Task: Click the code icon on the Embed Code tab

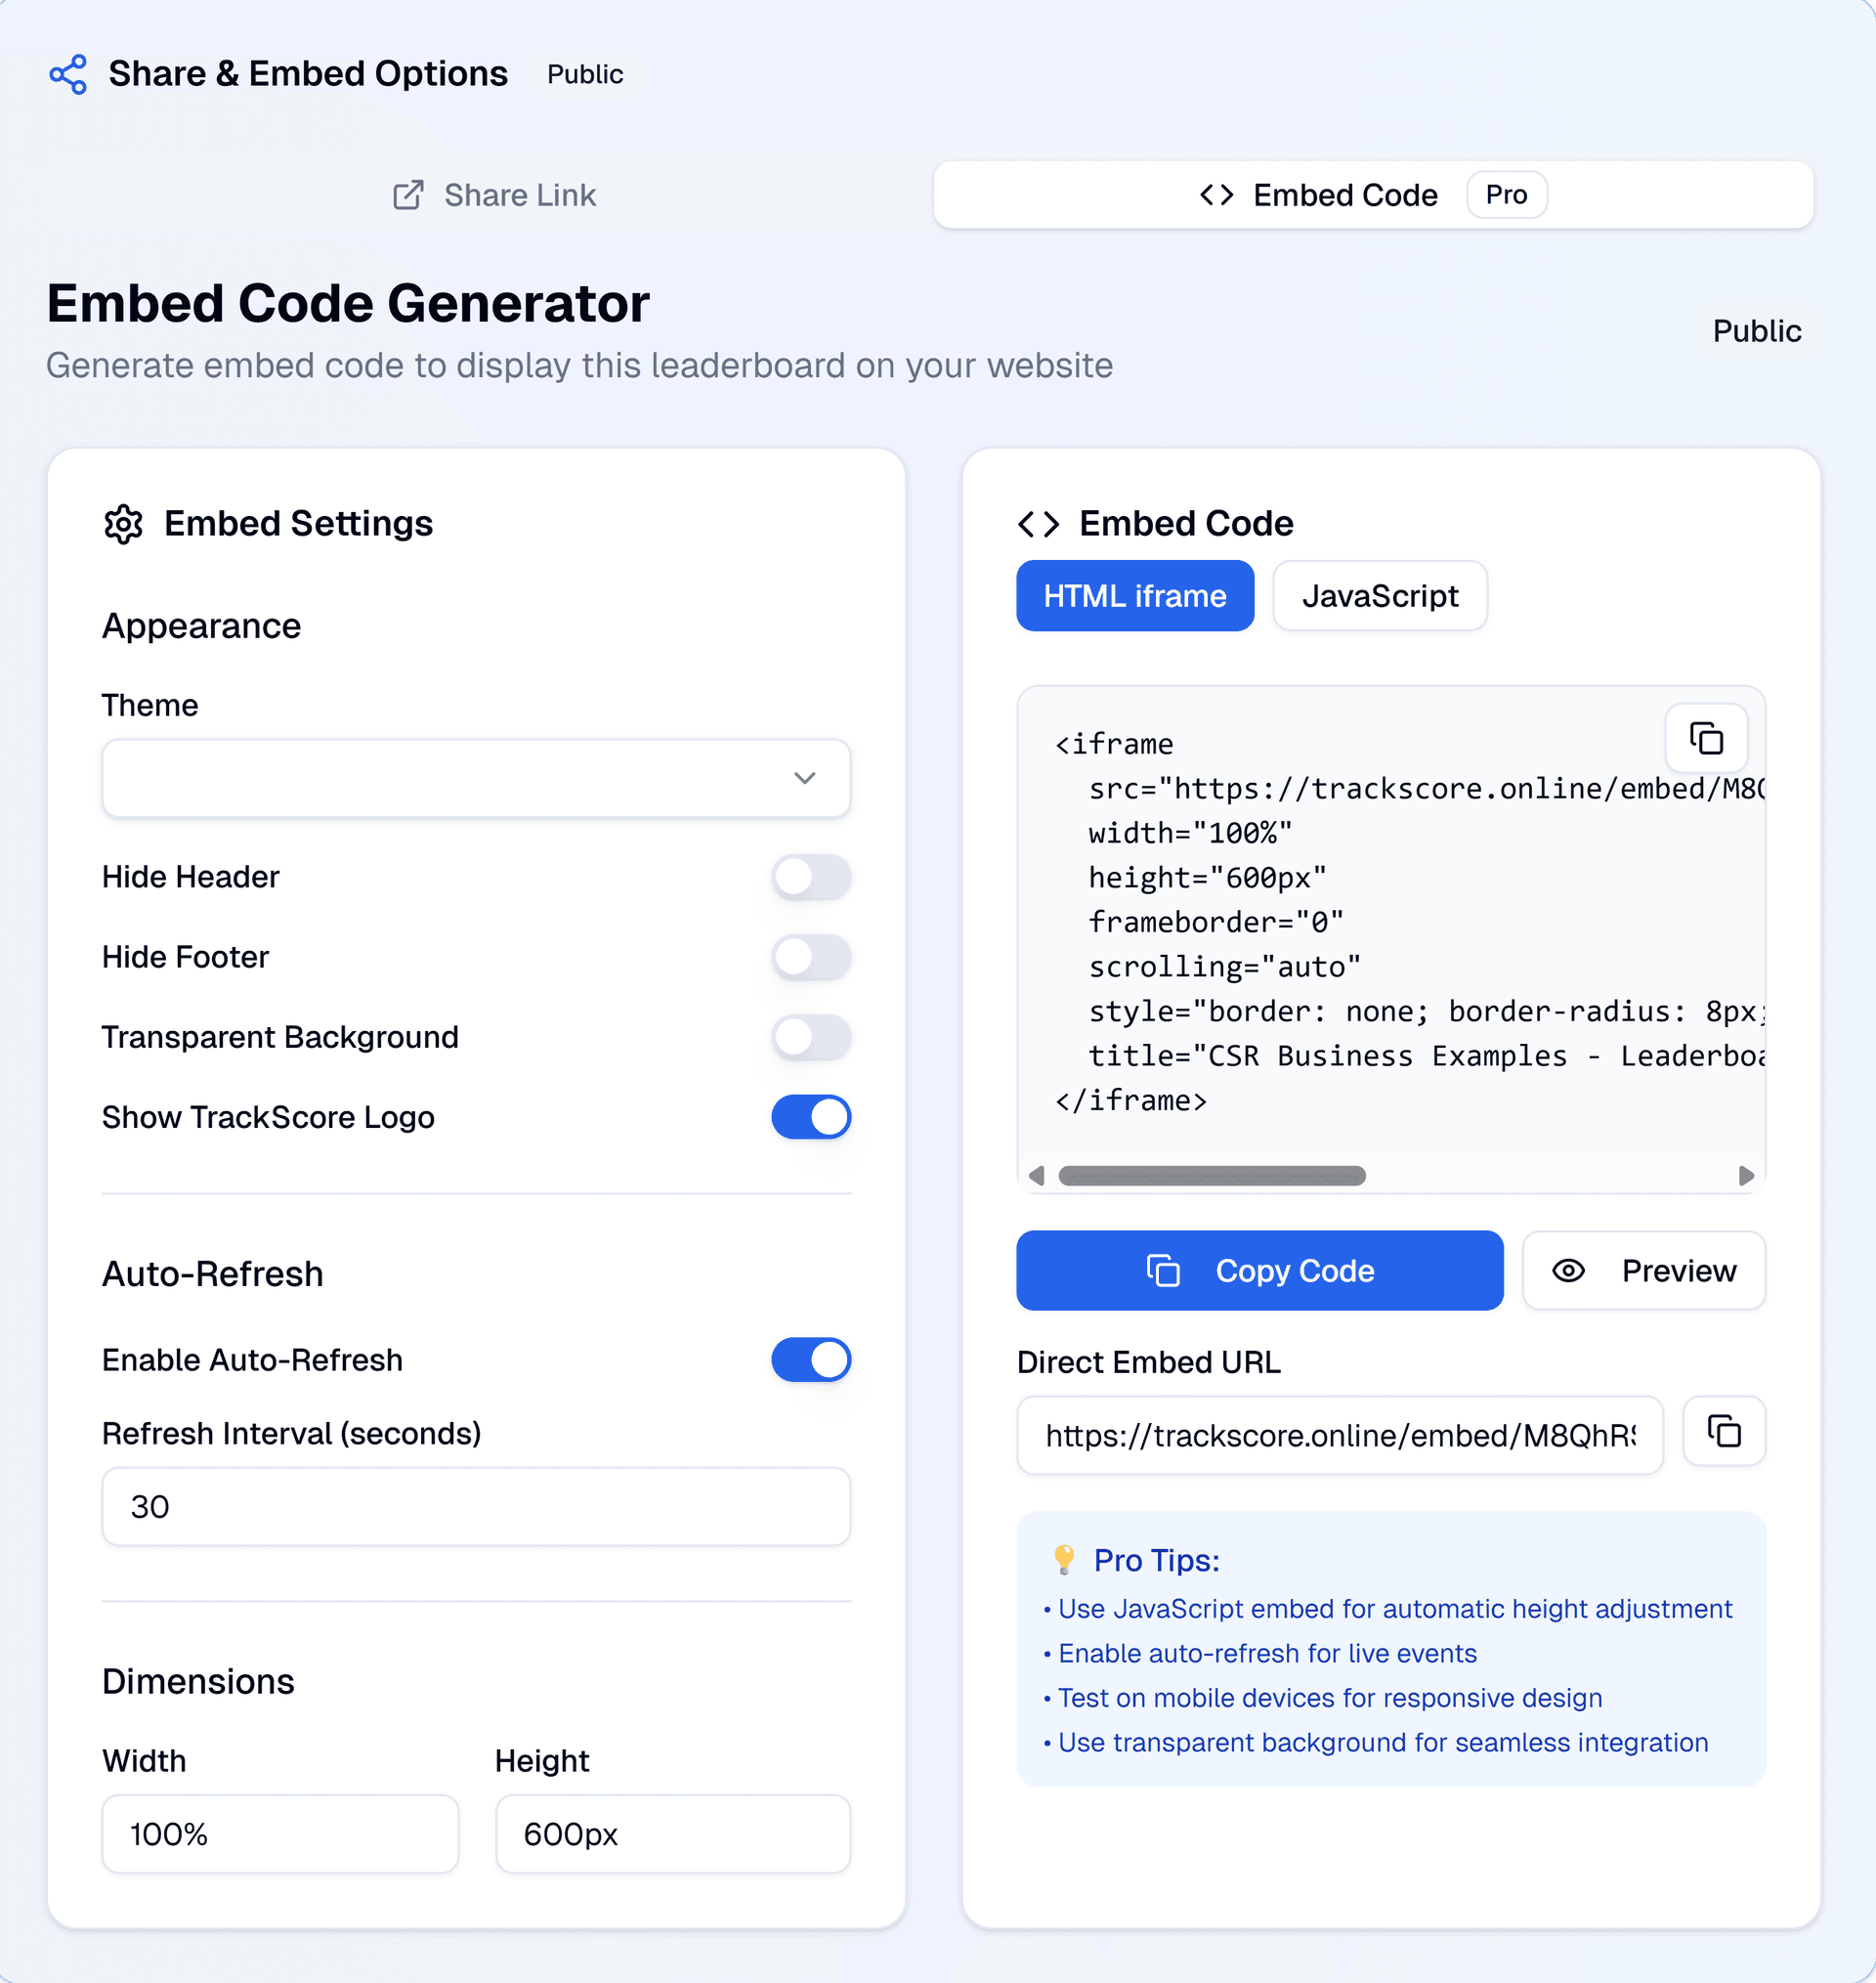Action: click(x=1216, y=195)
